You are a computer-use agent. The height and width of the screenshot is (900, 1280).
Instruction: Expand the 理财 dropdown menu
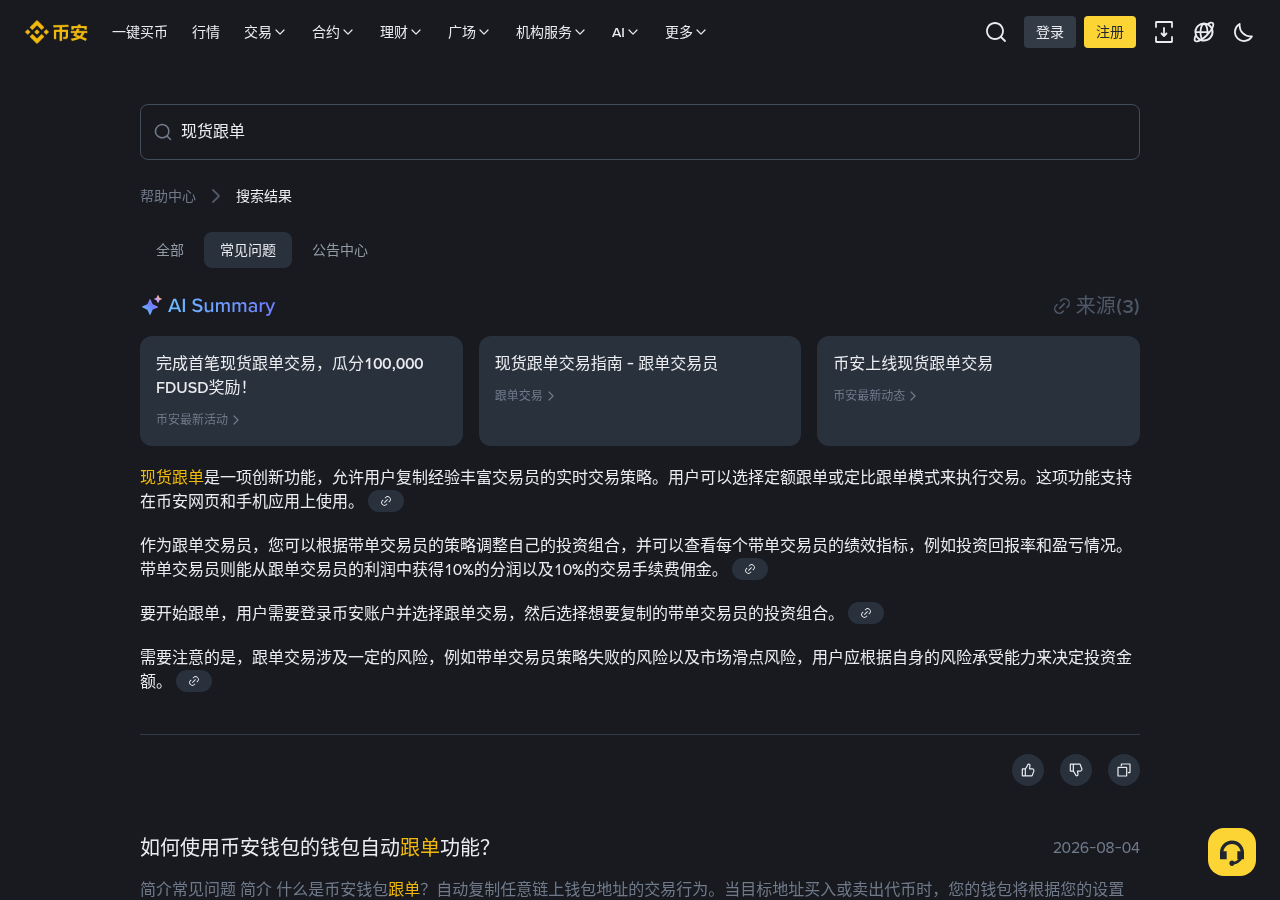(401, 32)
